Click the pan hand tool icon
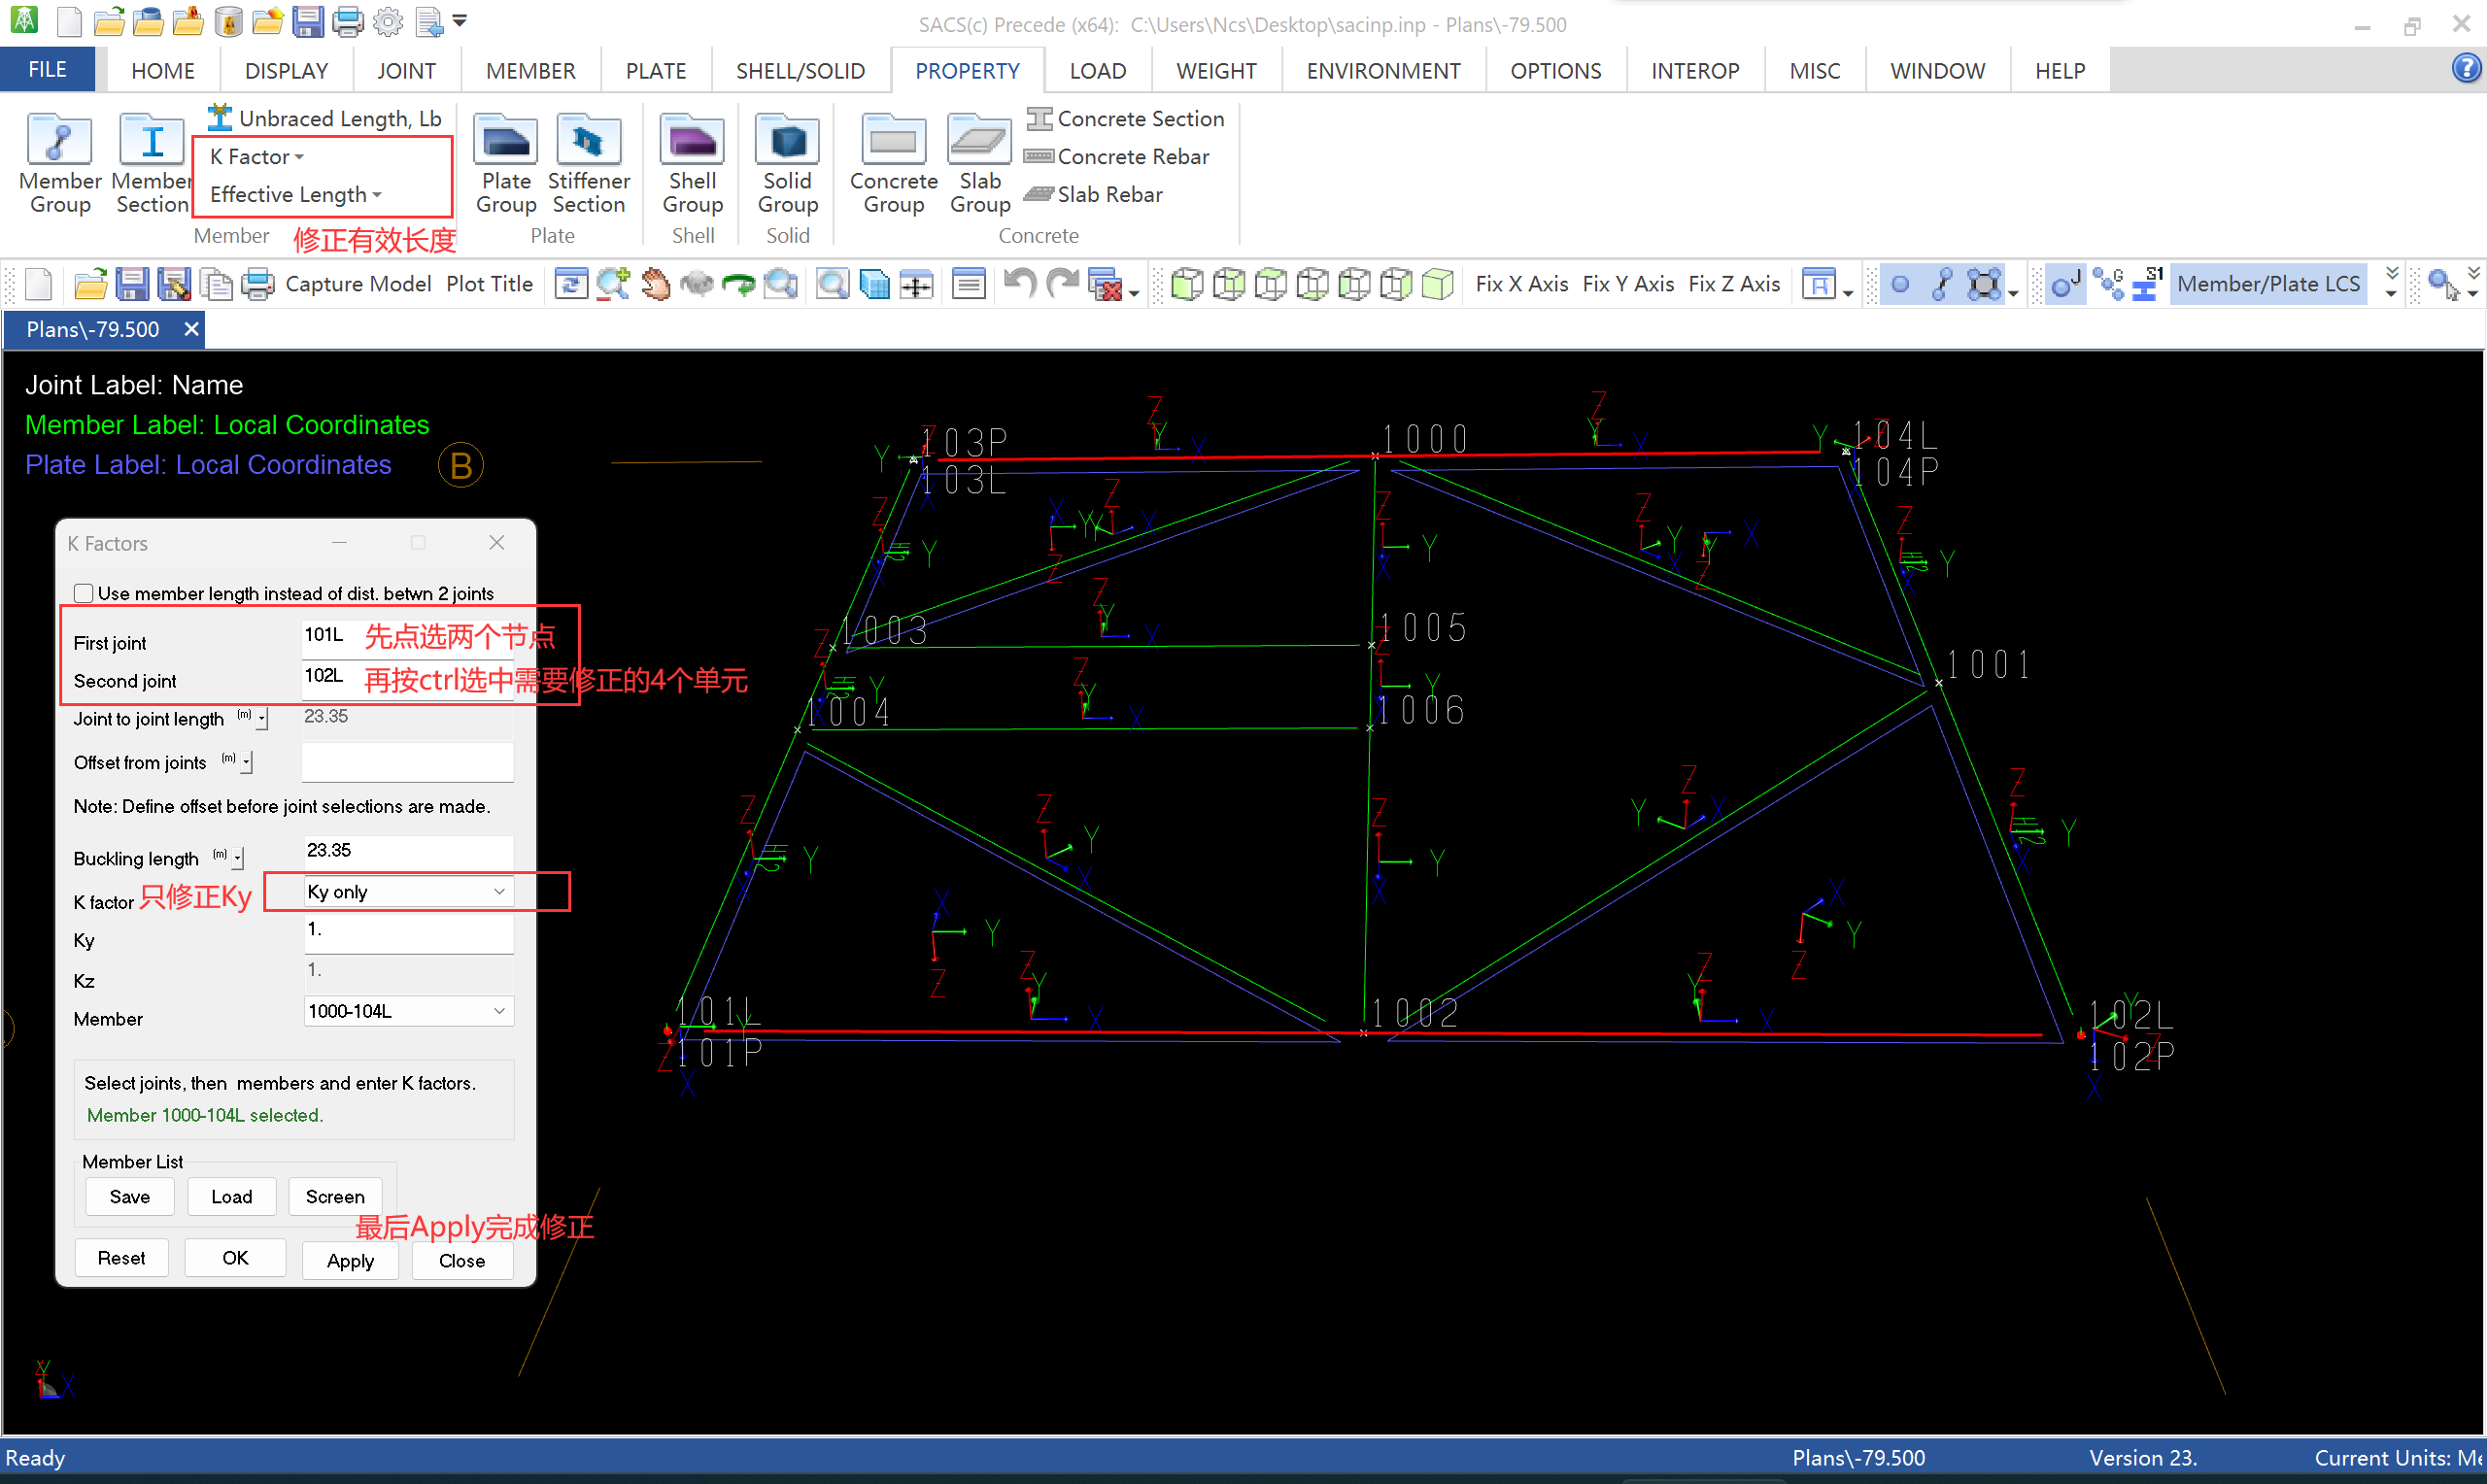The image size is (2487, 1484). click(655, 285)
